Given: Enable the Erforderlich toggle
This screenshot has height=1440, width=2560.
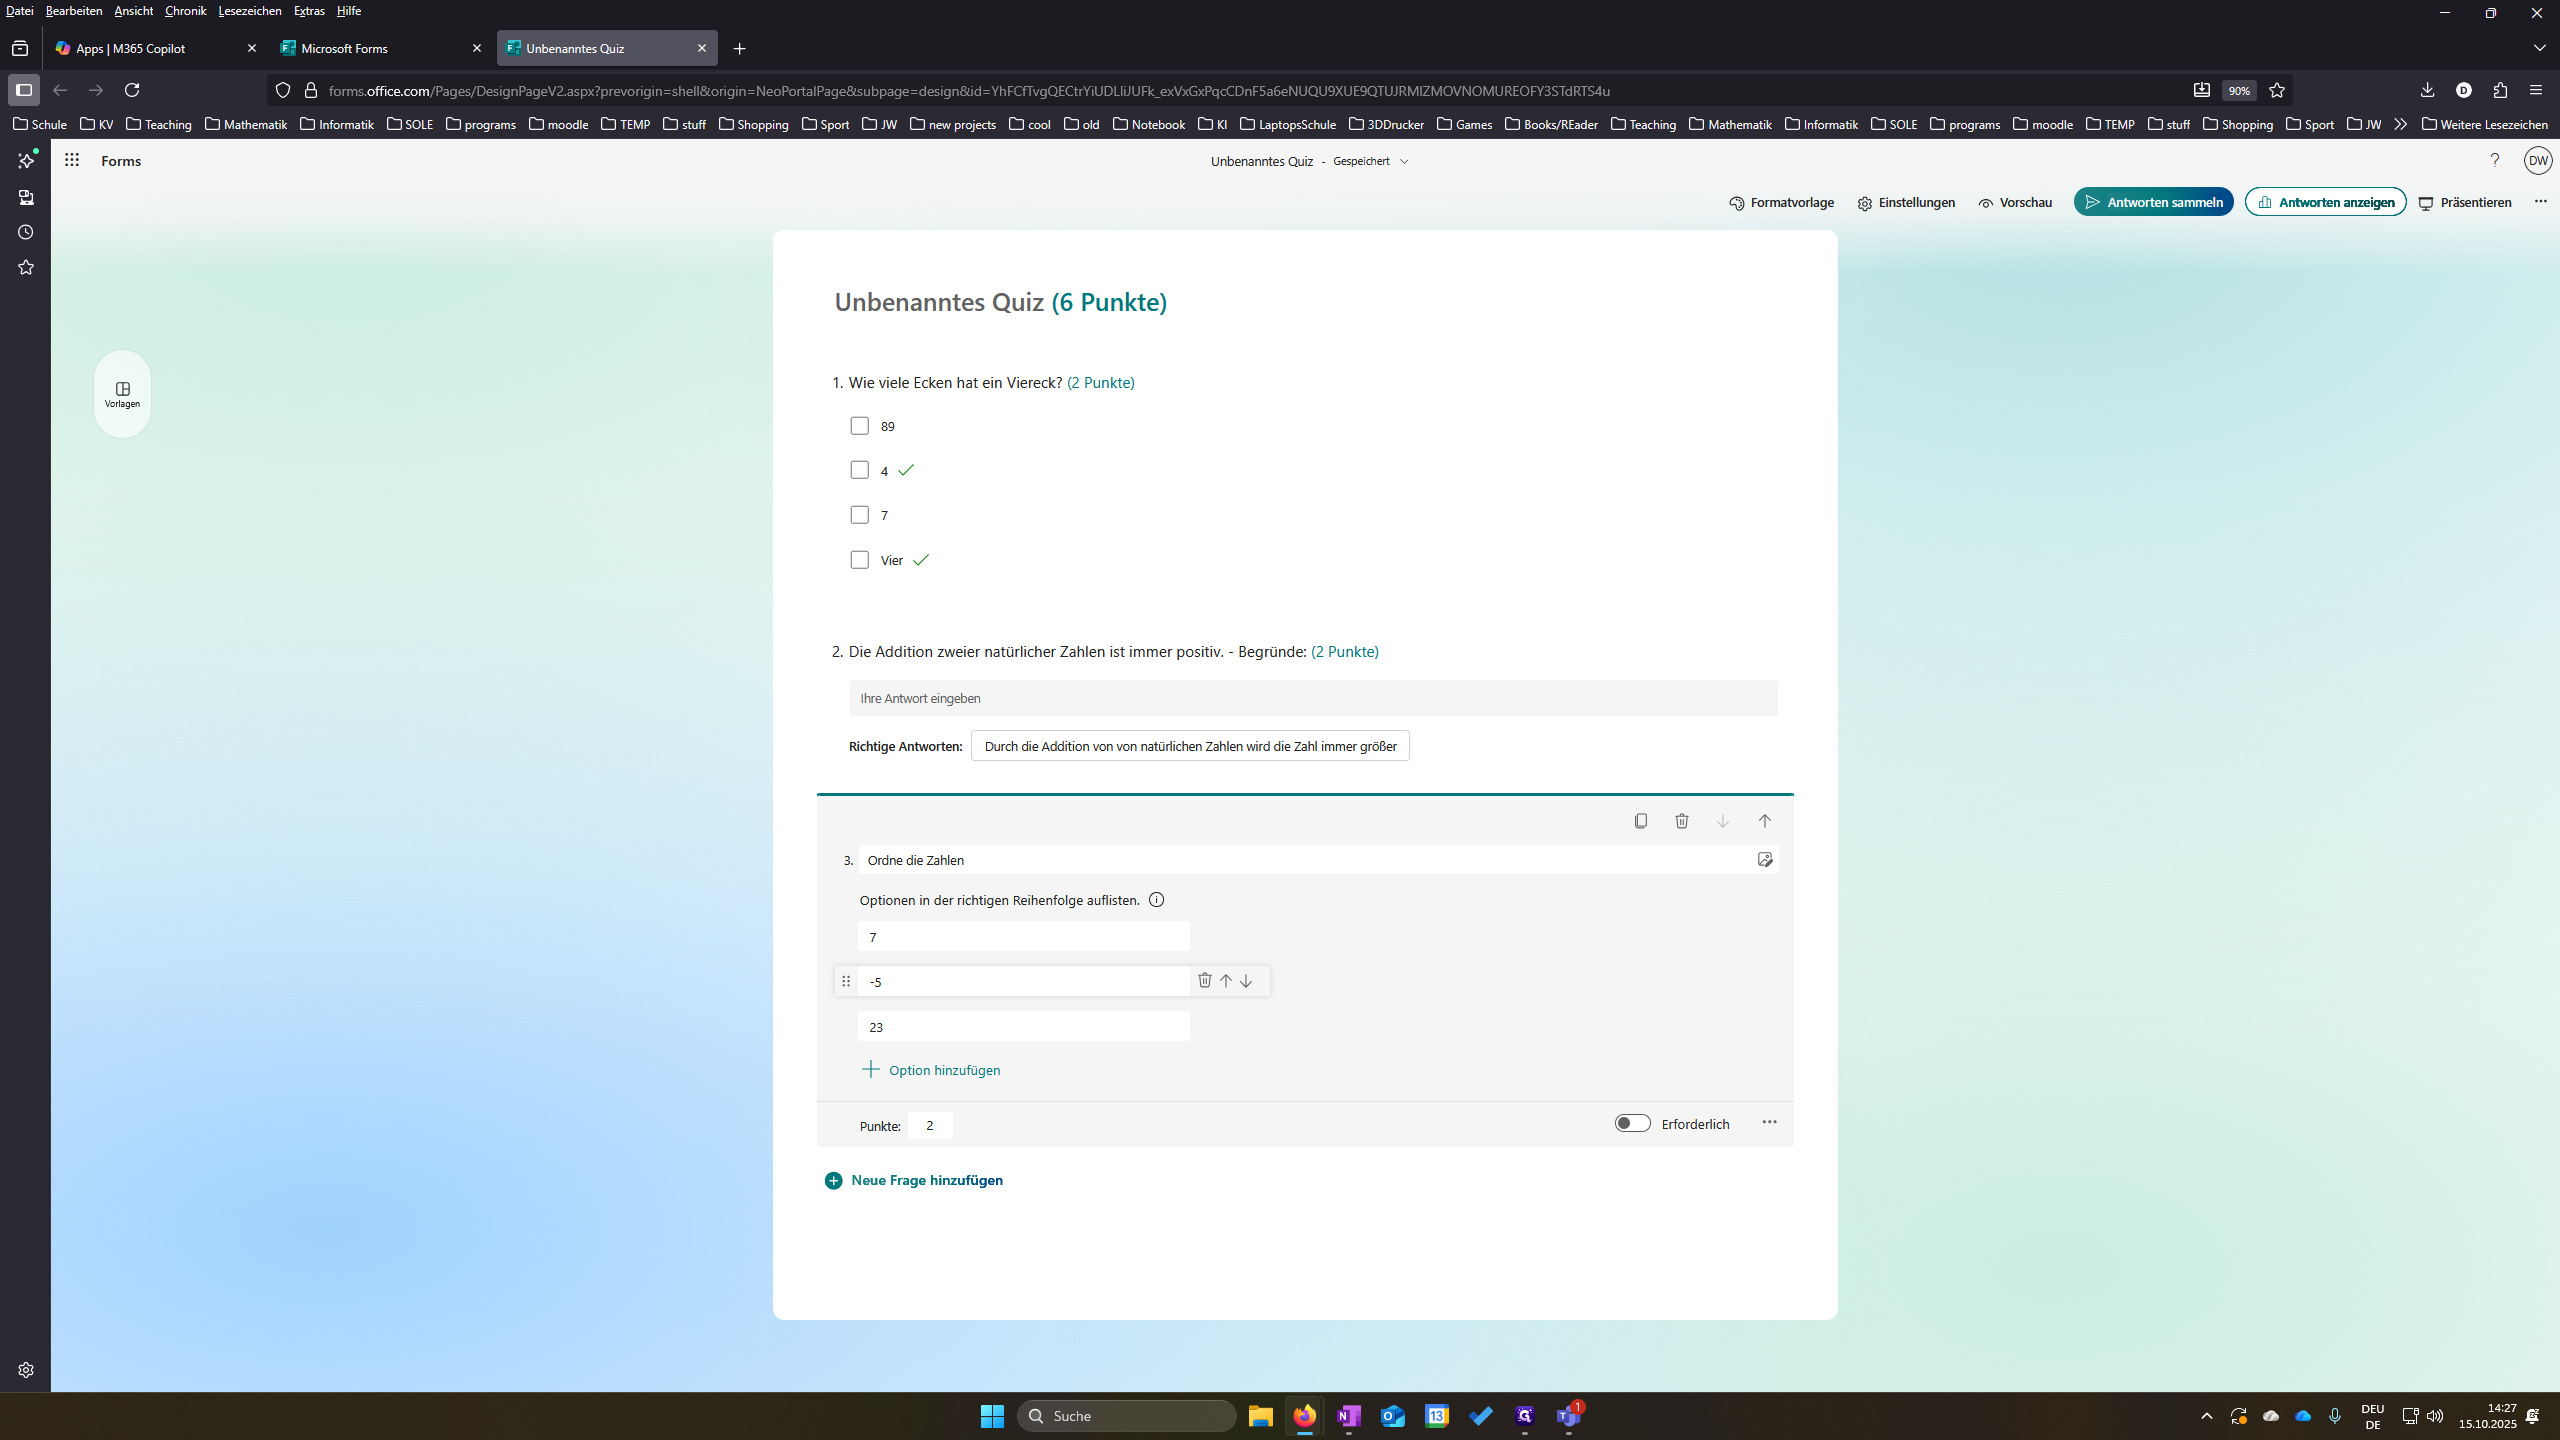Looking at the screenshot, I should click(1632, 1123).
